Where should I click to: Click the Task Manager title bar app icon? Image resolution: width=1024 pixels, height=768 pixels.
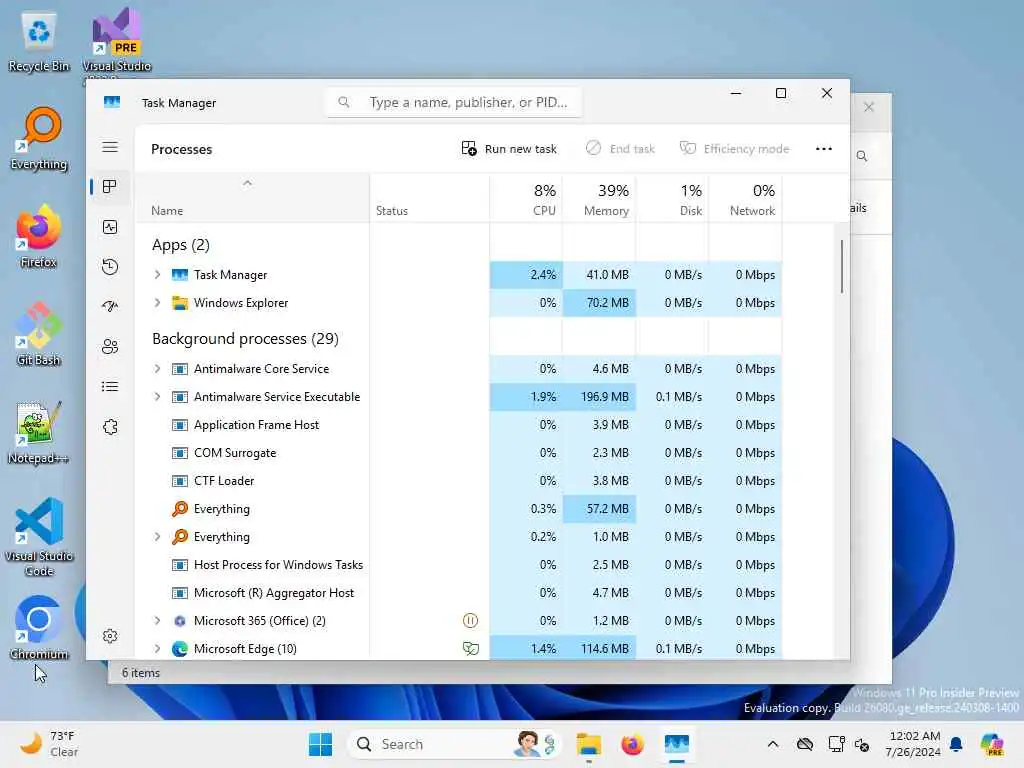(x=112, y=103)
